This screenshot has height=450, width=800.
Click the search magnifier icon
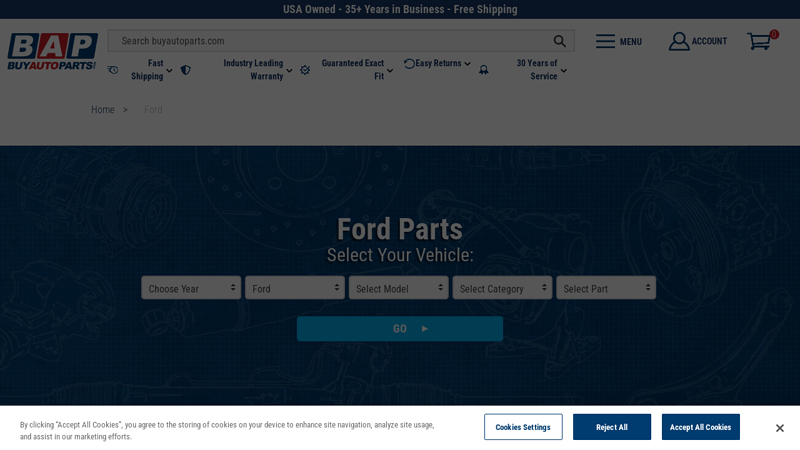coord(560,41)
